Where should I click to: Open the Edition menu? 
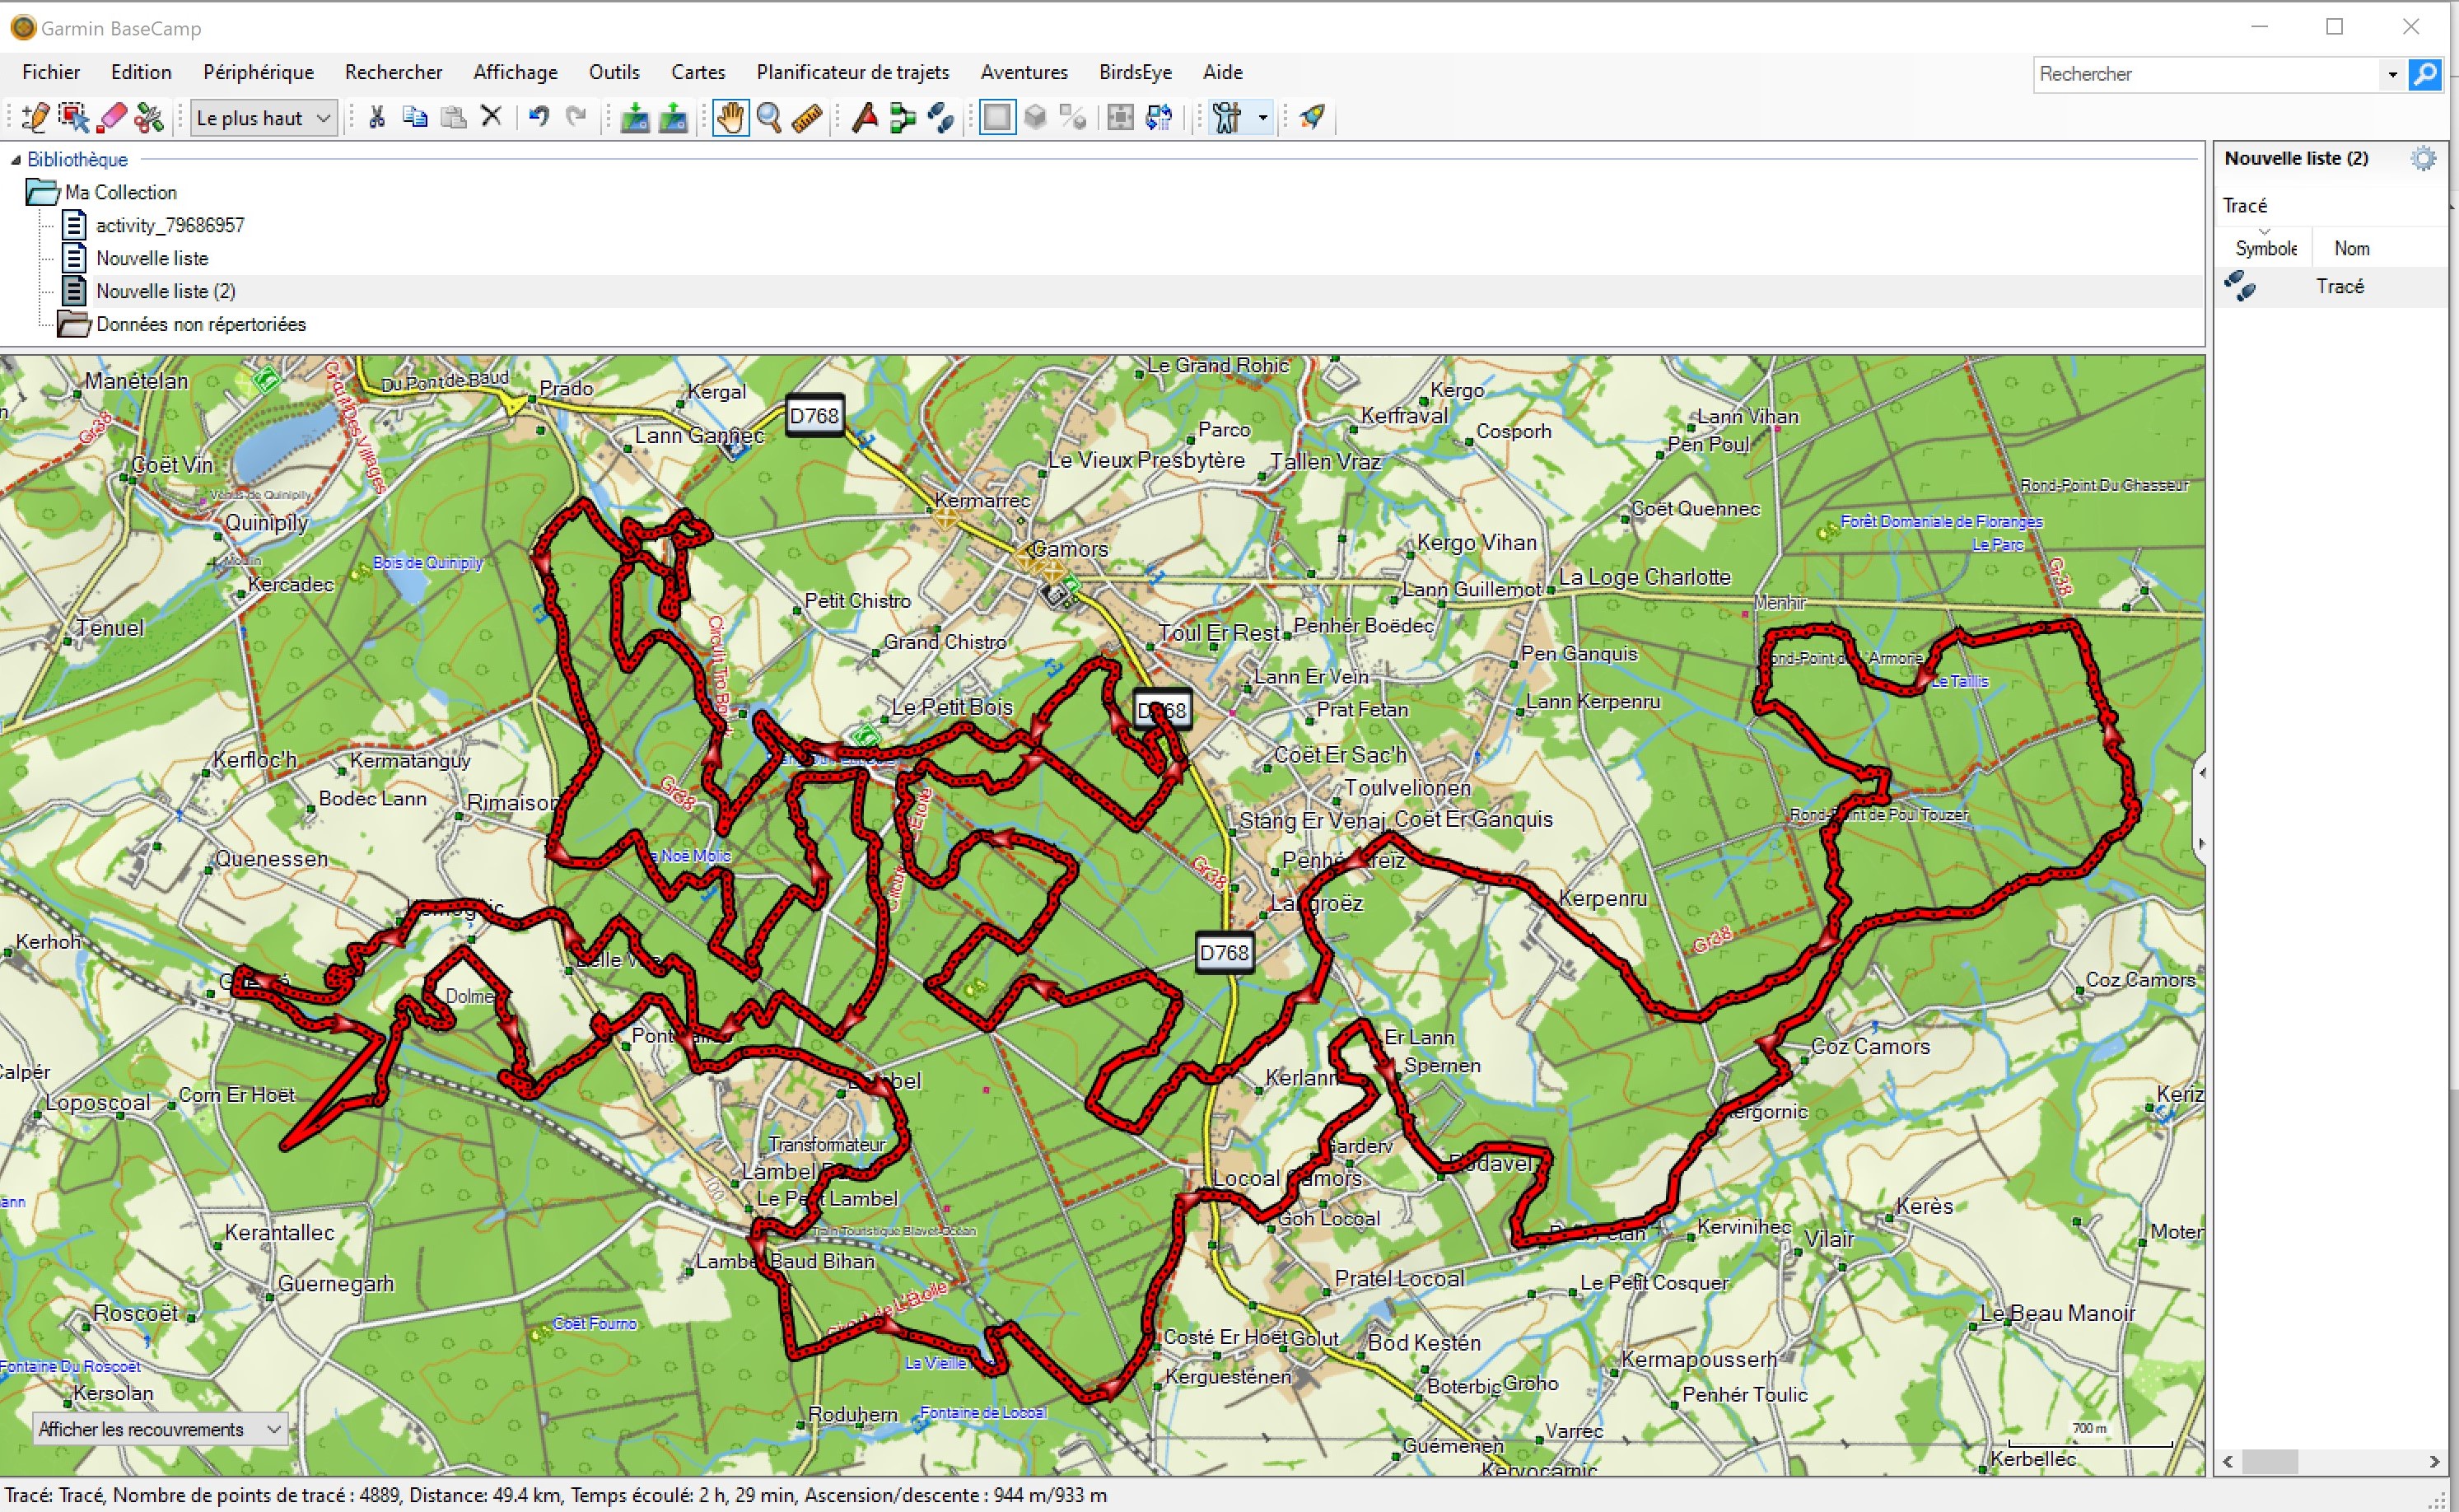click(x=141, y=72)
